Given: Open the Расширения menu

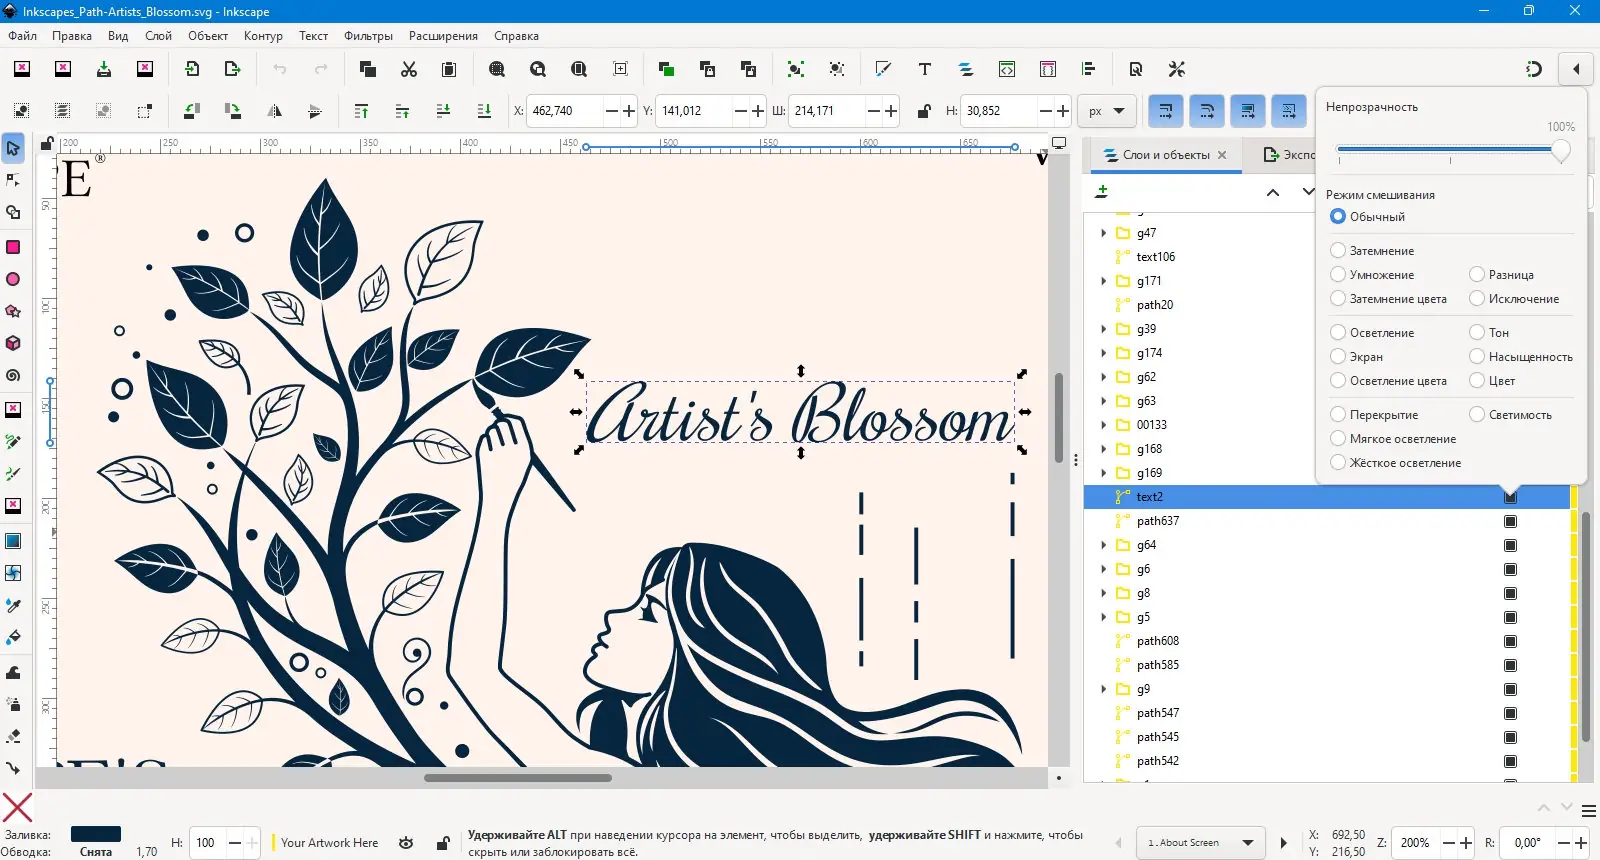Looking at the screenshot, I should click(x=443, y=36).
